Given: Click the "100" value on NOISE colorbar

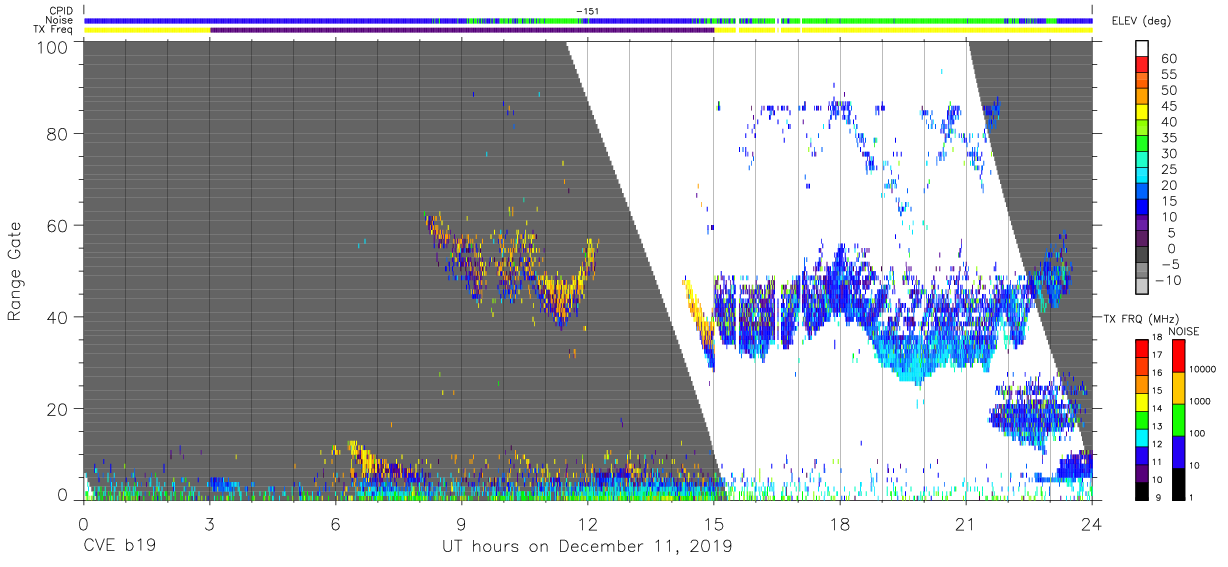Looking at the screenshot, I should coord(1197,433).
